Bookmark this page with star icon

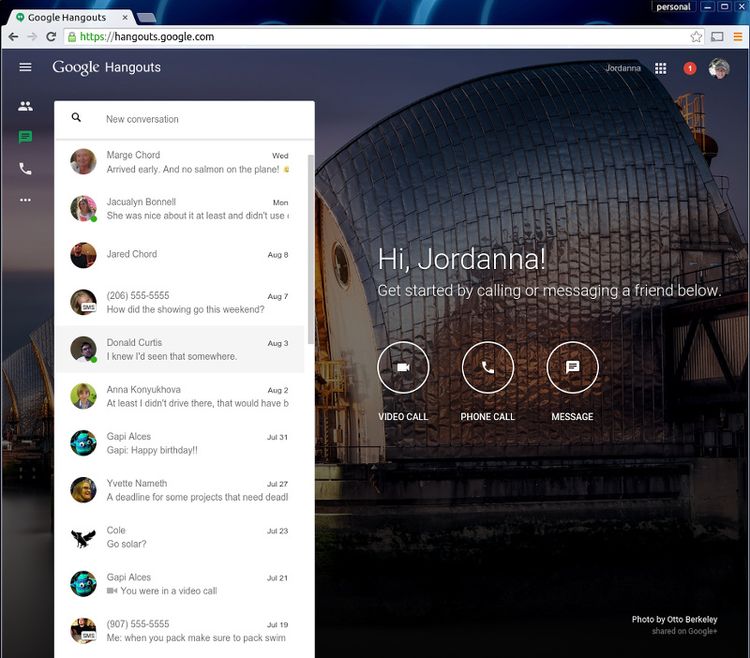(x=696, y=37)
